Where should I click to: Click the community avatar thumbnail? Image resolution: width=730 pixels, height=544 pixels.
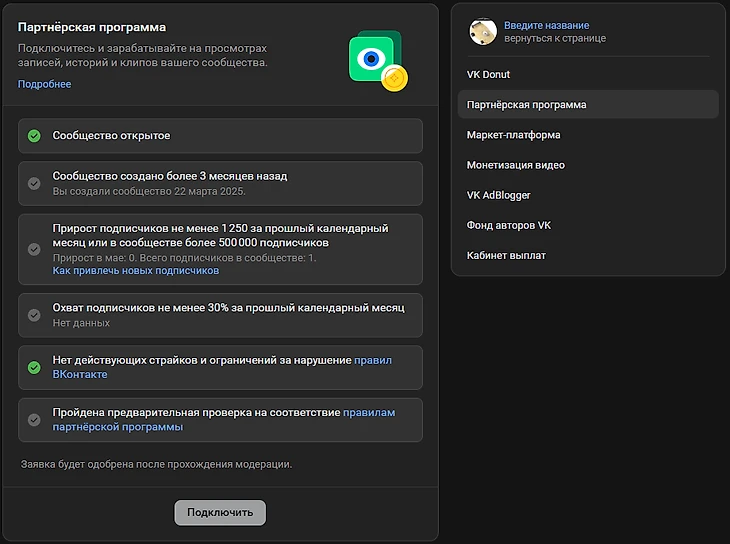coord(483,32)
